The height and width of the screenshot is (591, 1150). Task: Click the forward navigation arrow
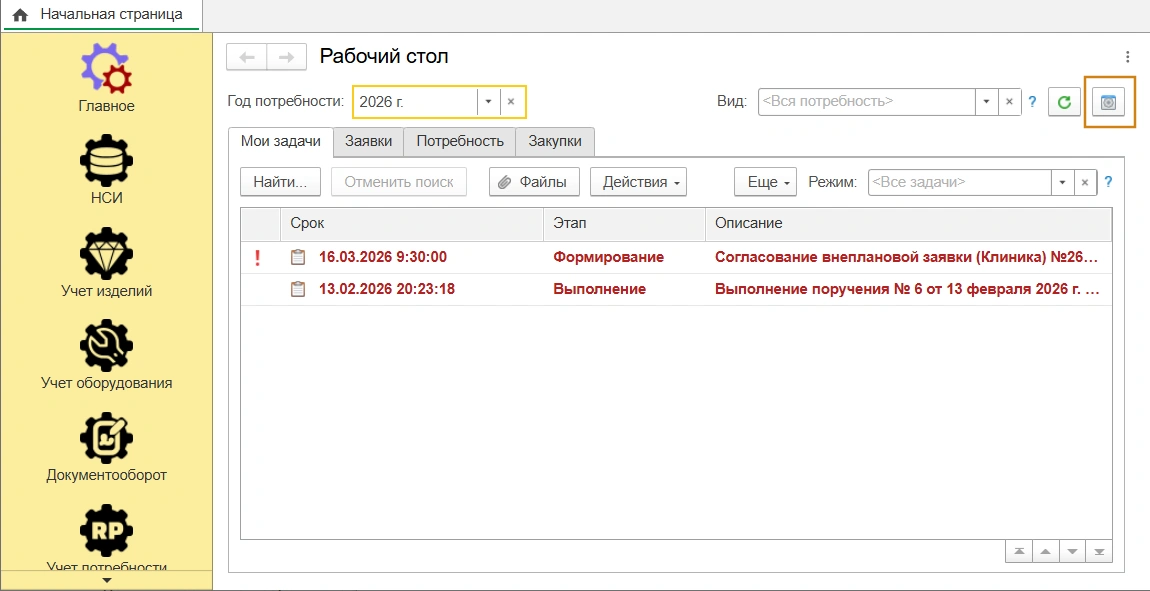tap(287, 56)
